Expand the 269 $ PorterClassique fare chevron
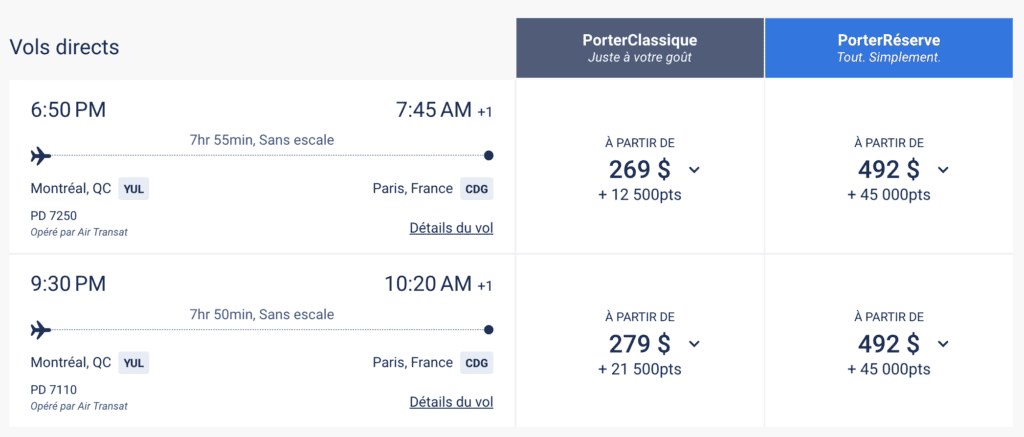Viewport: 1024px width, 437px height. click(x=694, y=170)
